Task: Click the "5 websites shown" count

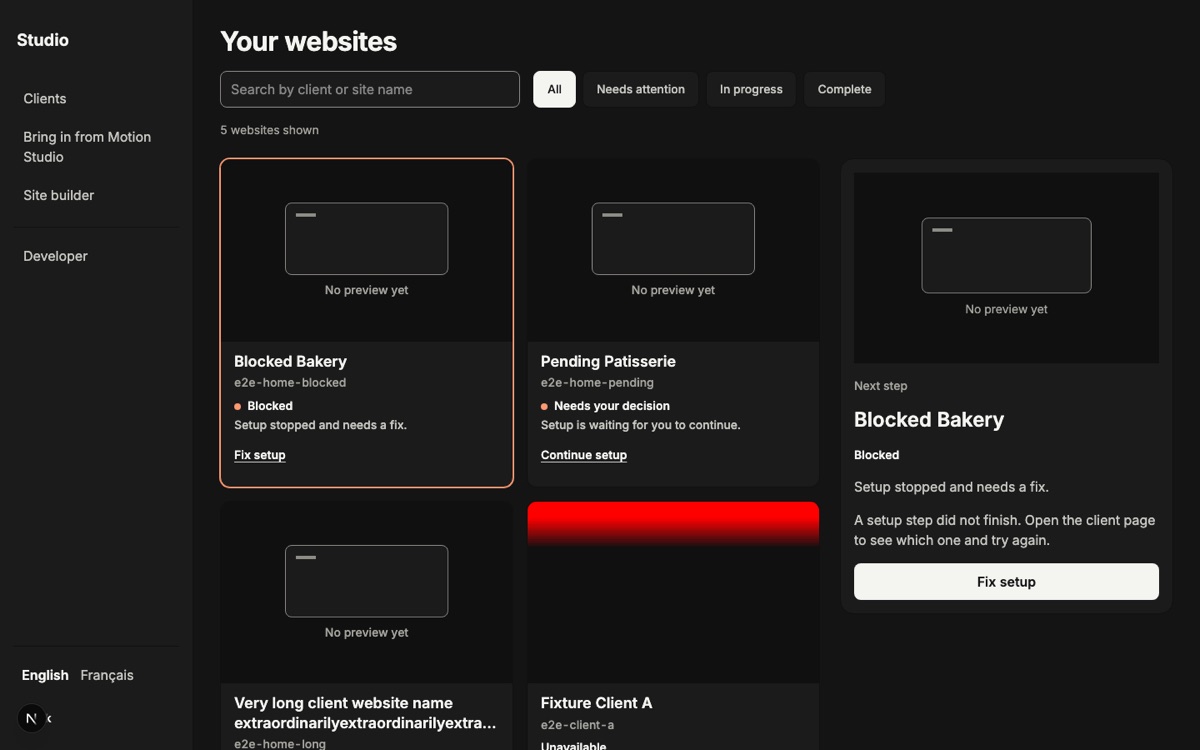Action: tap(270, 130)
